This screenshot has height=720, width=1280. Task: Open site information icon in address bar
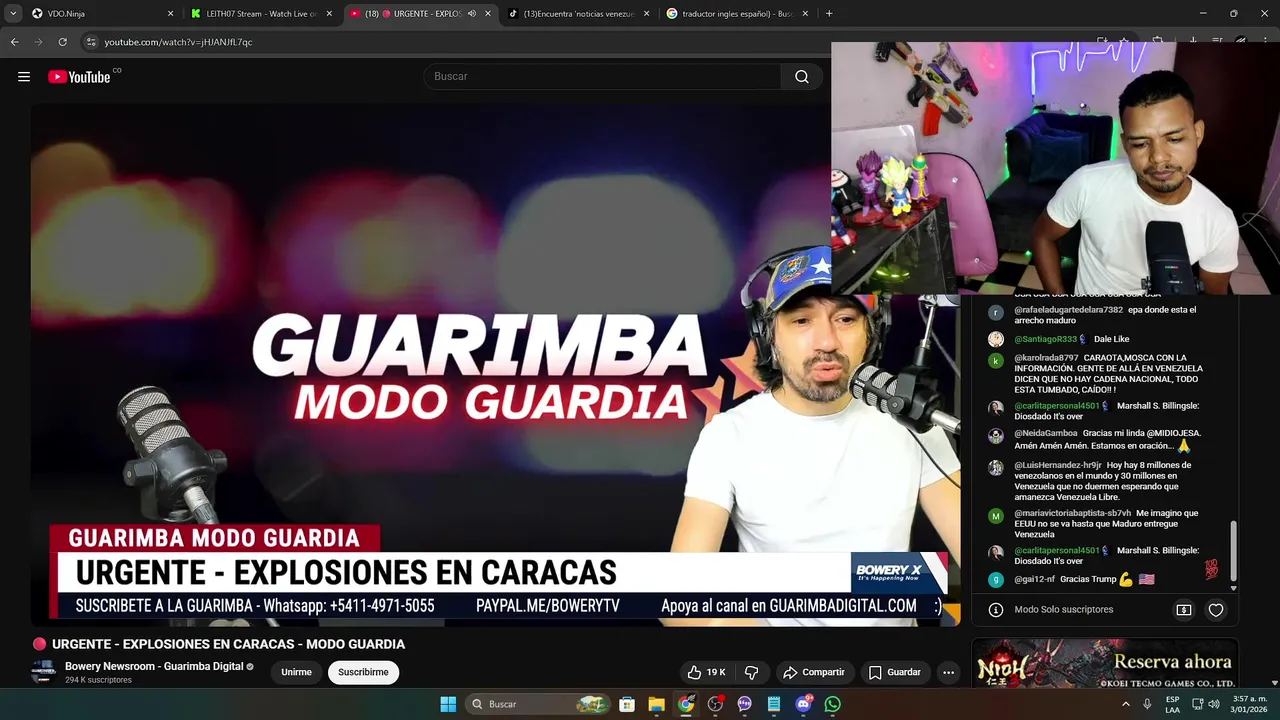[91, 42]
